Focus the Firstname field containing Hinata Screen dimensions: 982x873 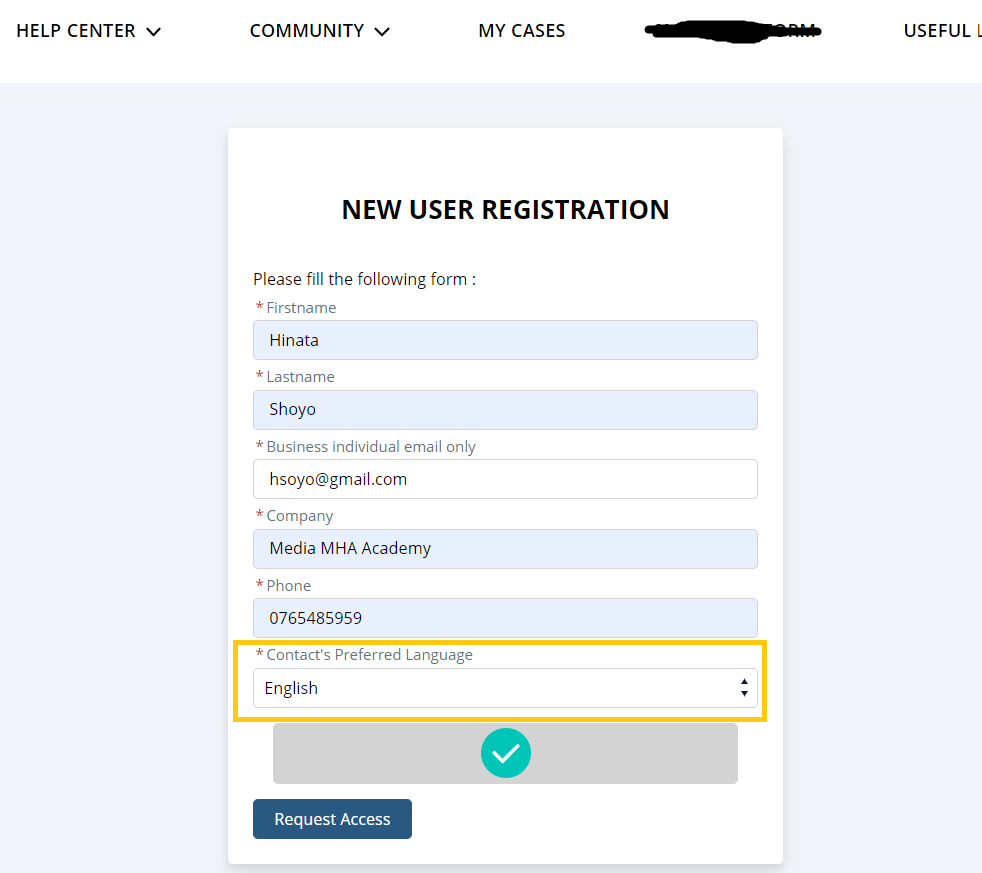click(x=504, y=340)
